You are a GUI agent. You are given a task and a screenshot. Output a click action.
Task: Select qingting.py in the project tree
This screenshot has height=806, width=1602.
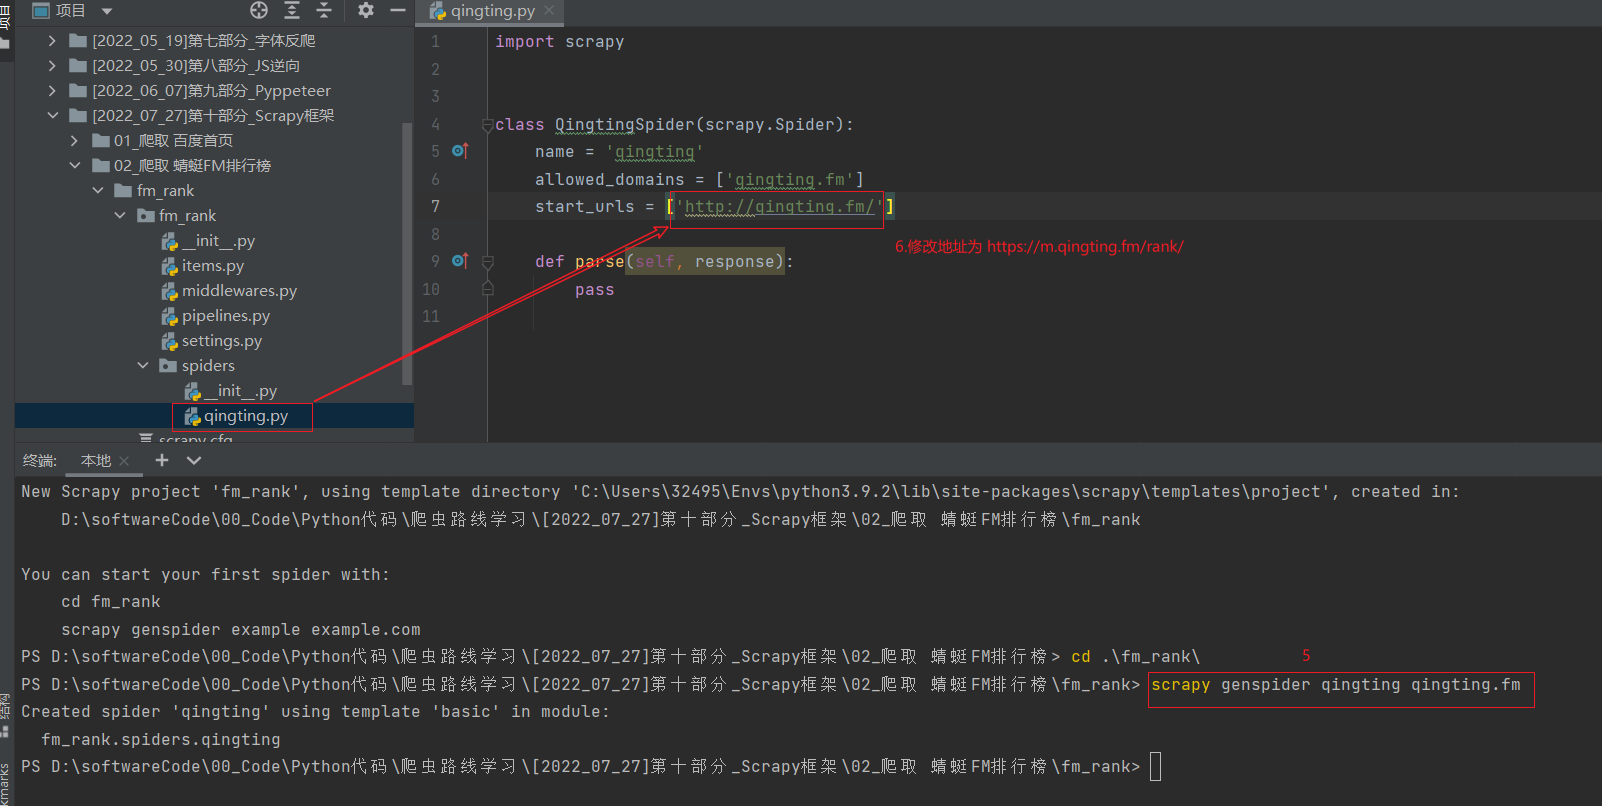[x=246, y=416]
